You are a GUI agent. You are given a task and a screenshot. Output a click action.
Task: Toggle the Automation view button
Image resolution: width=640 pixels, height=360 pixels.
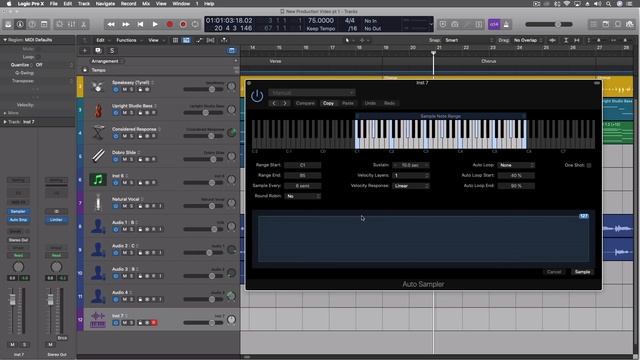199,40
